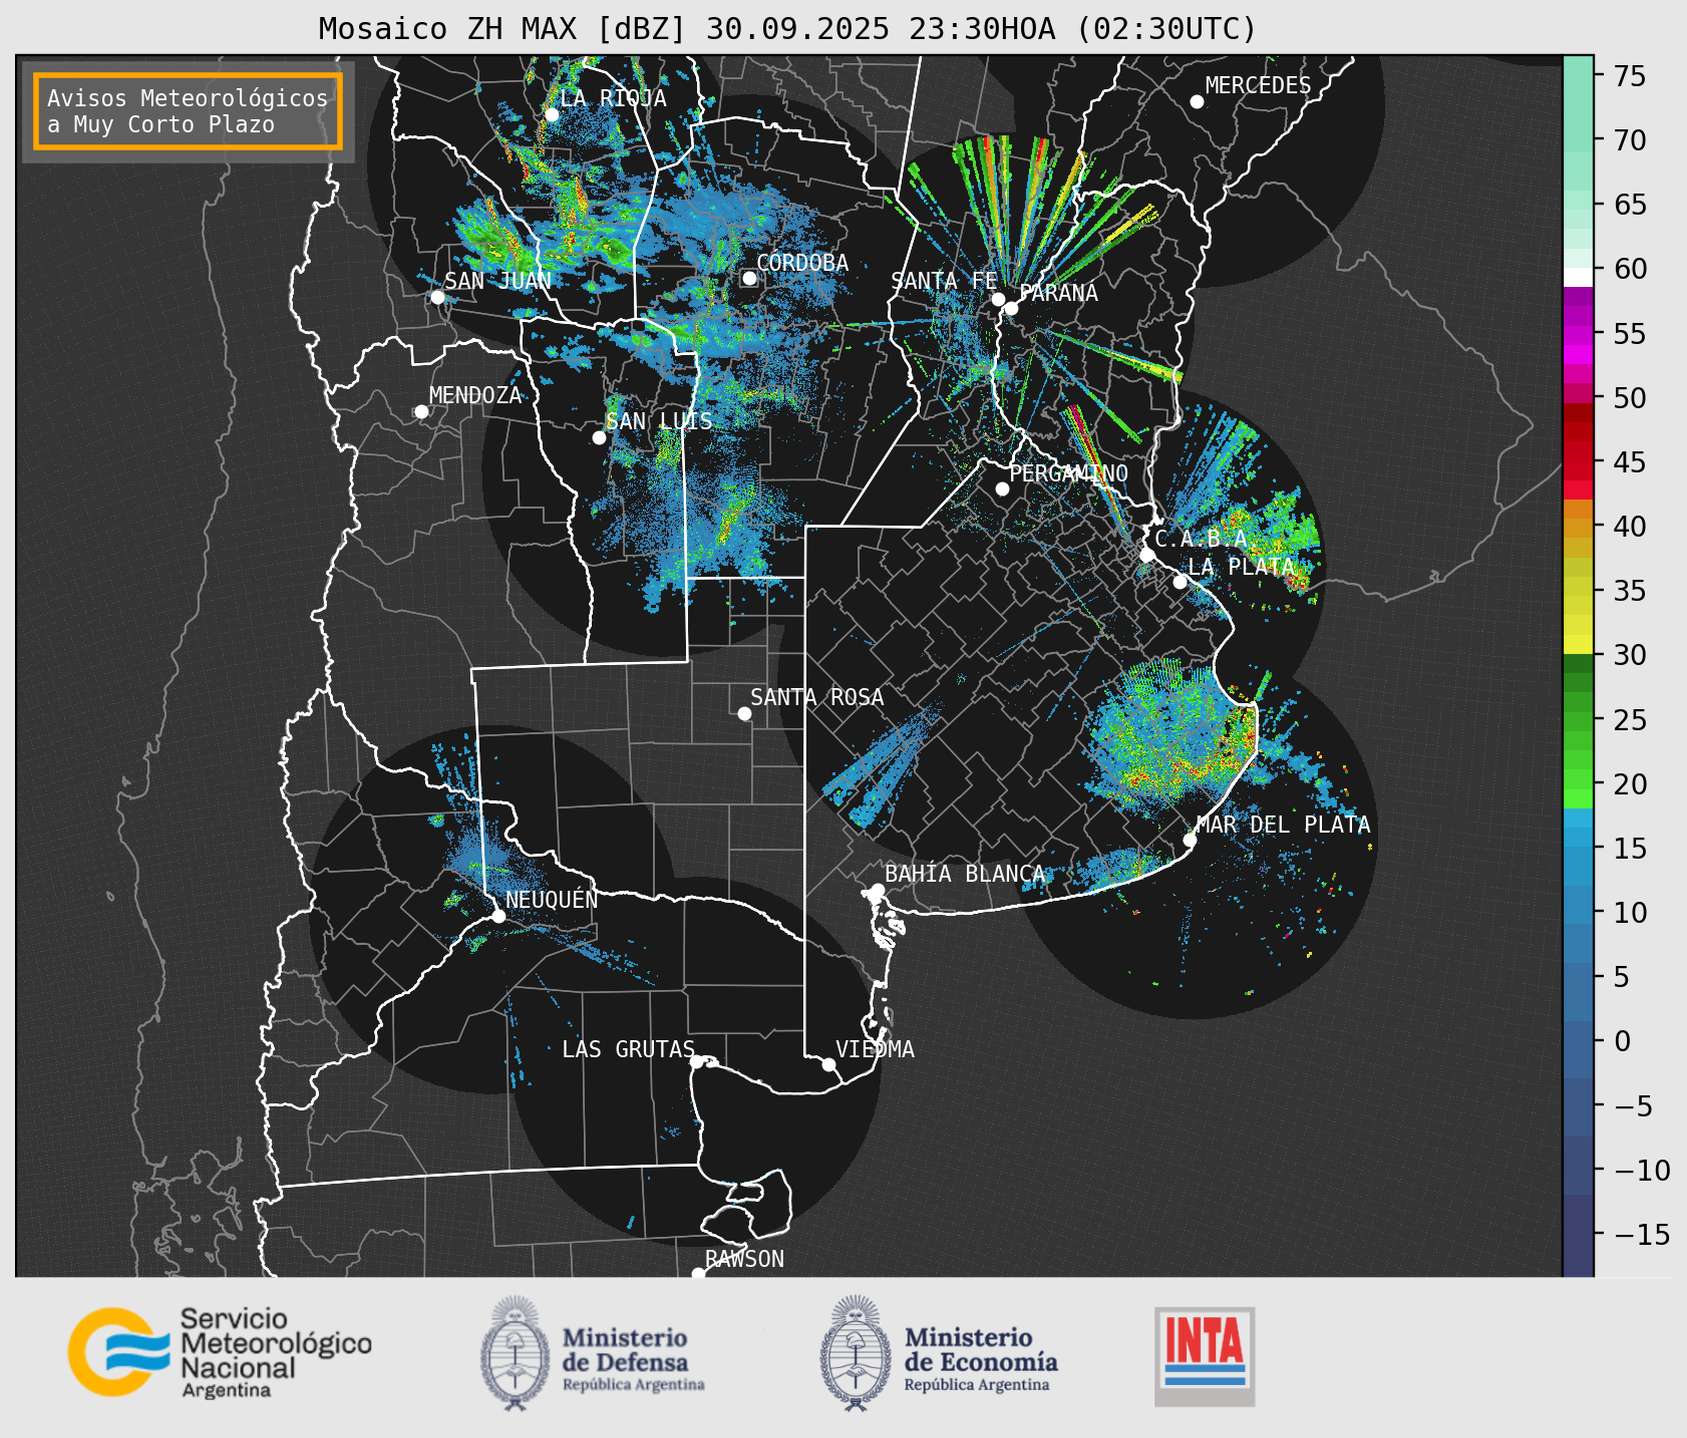Click the white 60 dBZ band on the scale
The image size is (1687, 1438).
click(1578, 277)
